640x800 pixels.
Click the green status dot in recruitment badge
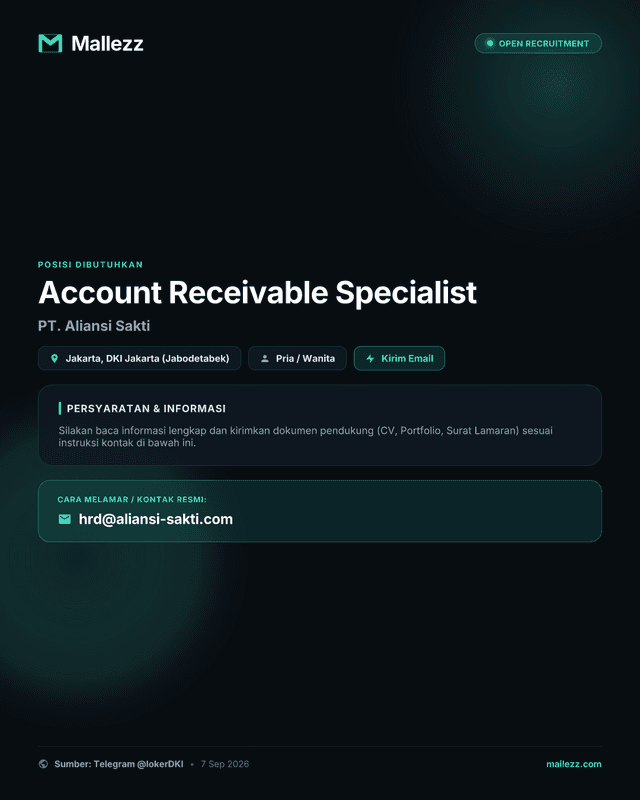[x=489, y=43]
